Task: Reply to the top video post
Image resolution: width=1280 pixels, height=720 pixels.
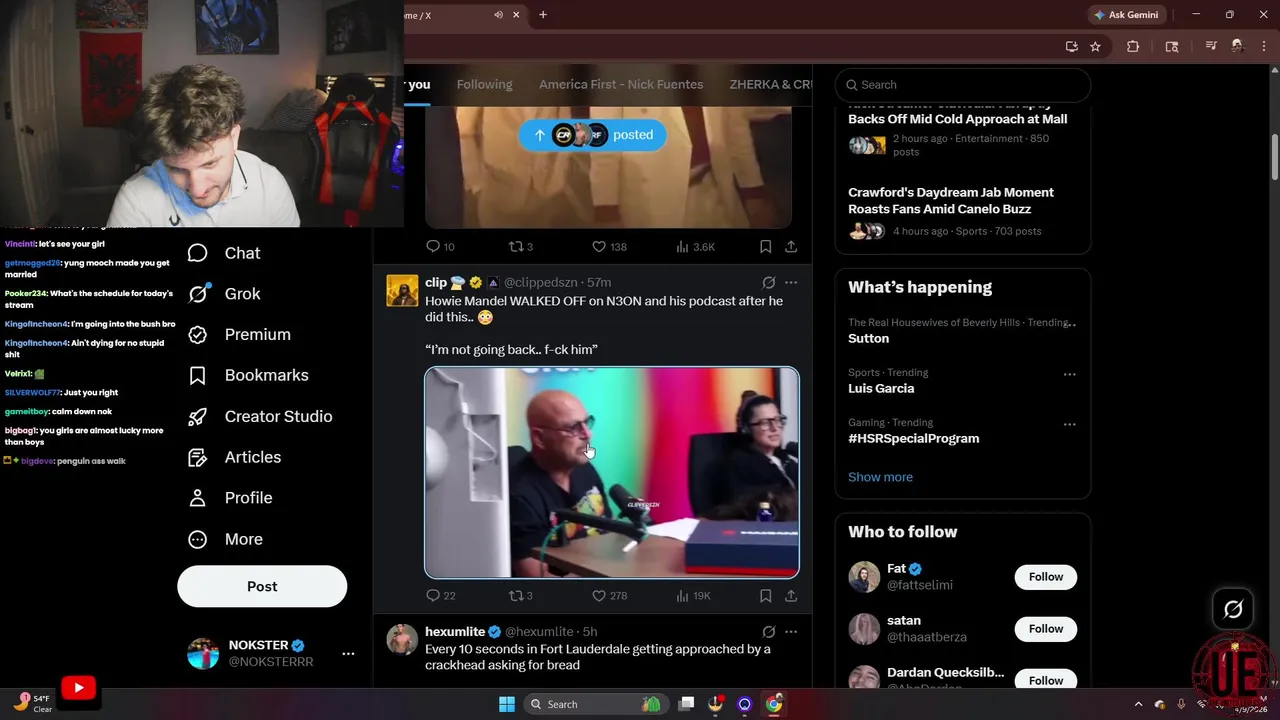Action: (440, 246)
